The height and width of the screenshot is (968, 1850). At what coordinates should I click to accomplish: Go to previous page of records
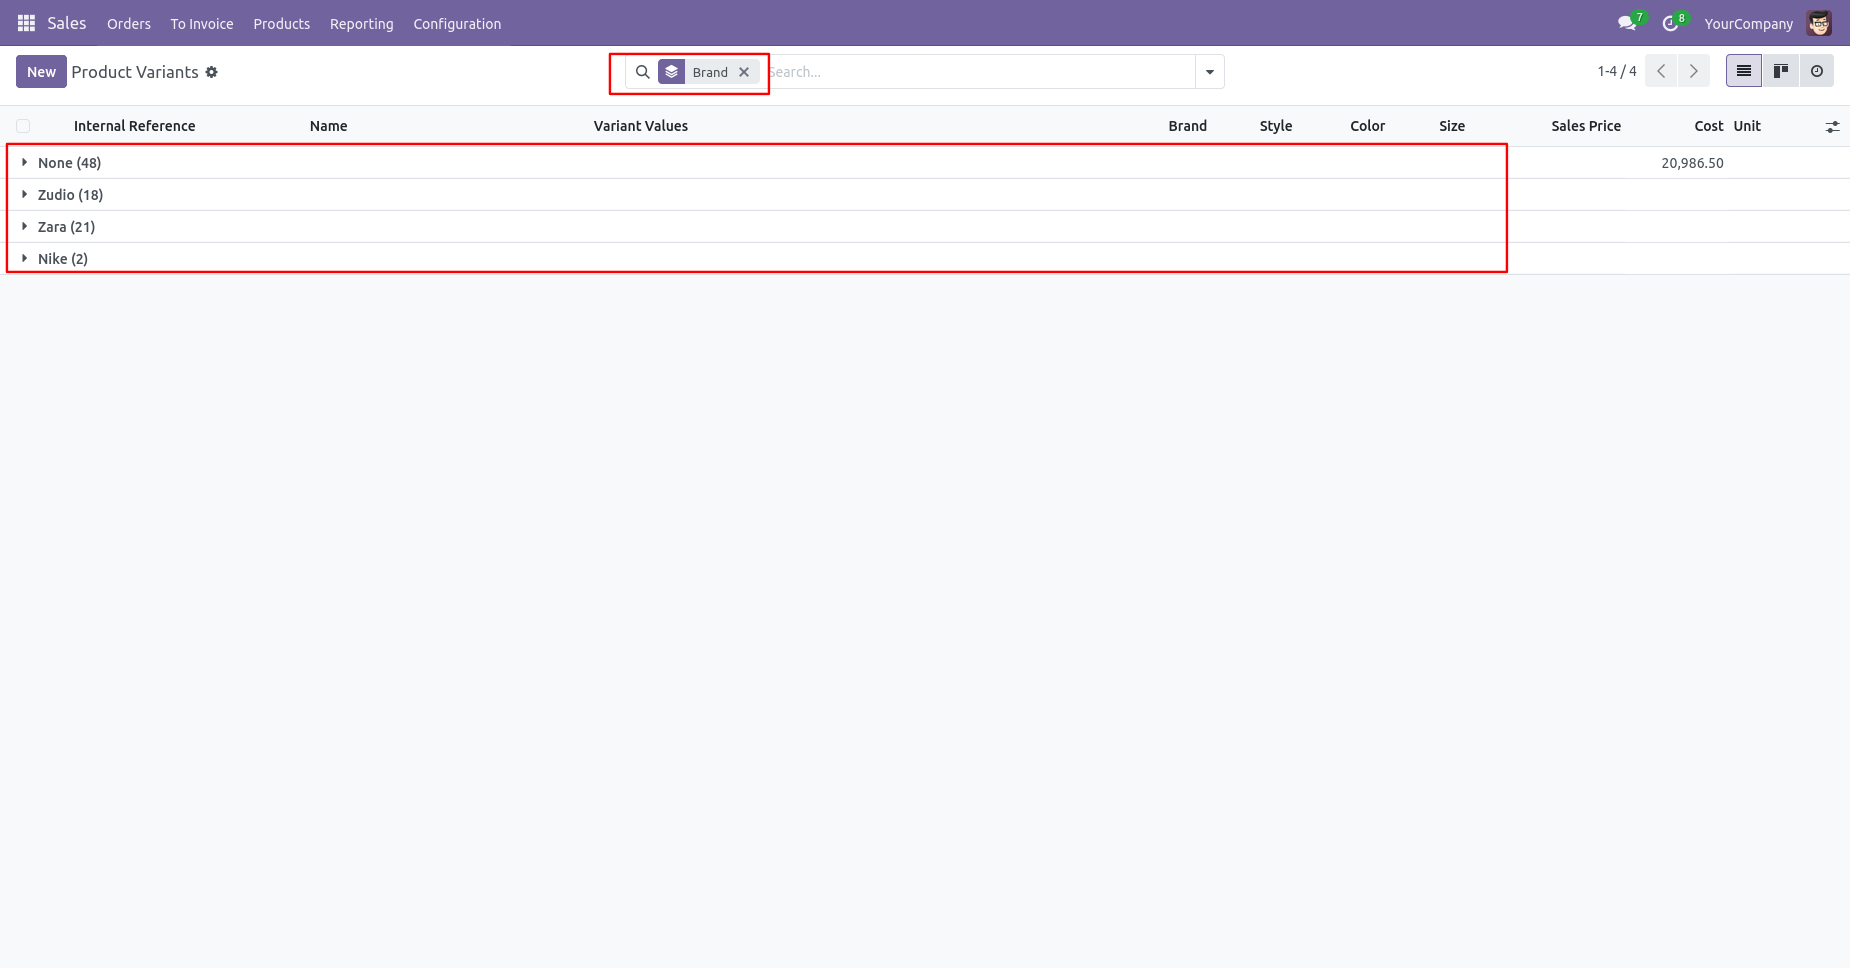(x=1661, y=71)
